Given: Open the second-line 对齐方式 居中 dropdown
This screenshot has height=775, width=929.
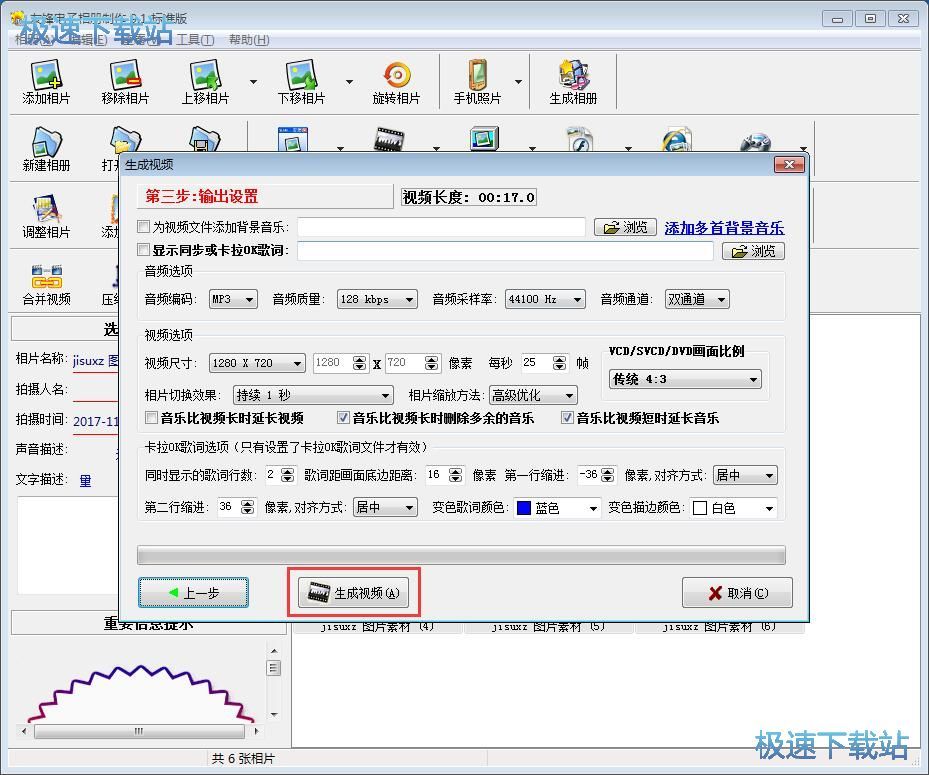Looking at the screenshot, I should 385,507.
